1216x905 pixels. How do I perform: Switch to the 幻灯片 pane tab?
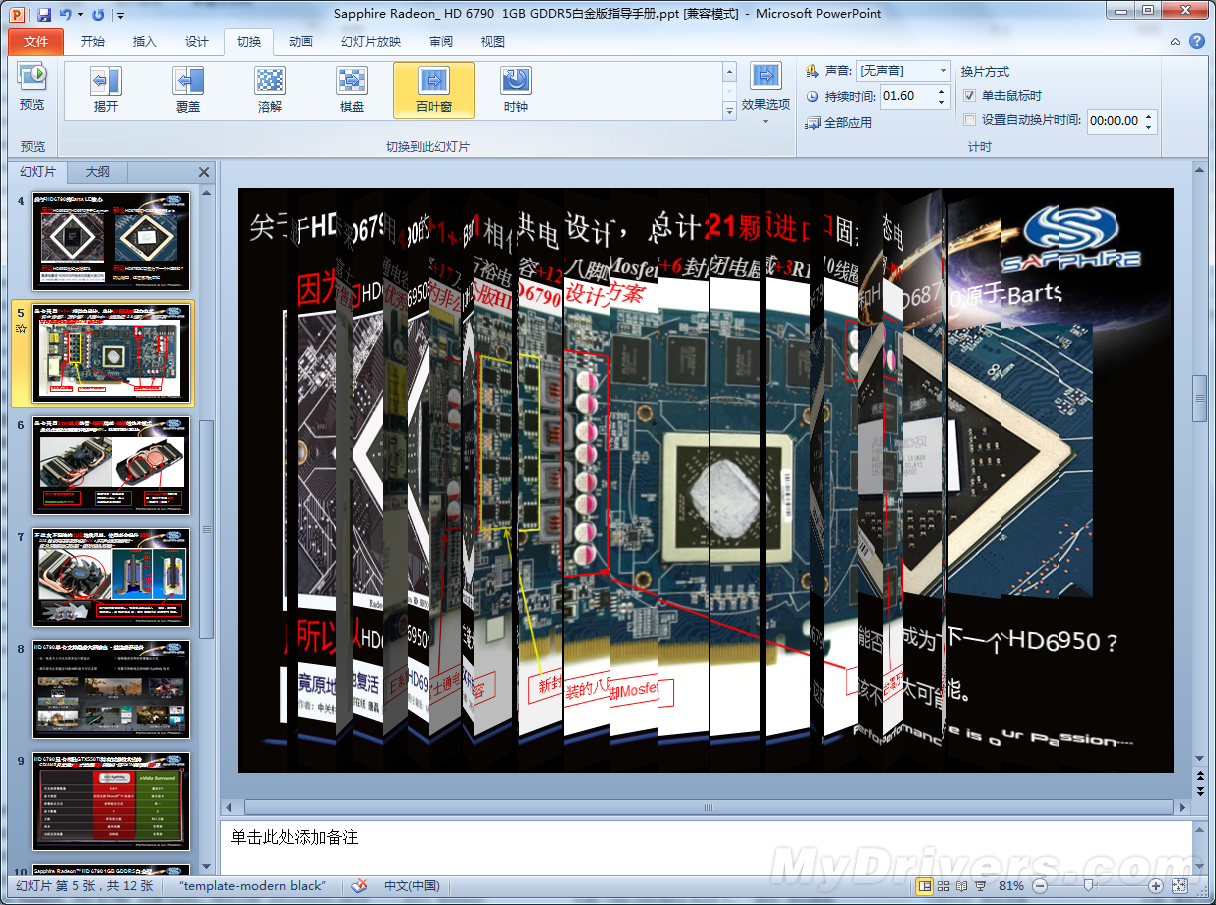[x=38, y=172]
